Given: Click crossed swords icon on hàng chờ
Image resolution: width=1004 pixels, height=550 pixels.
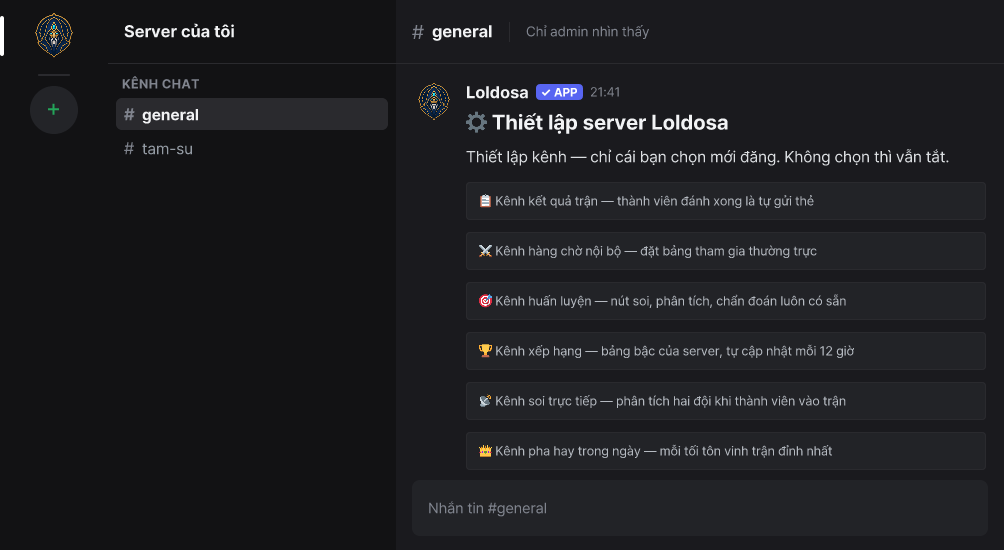Looking at the screenshot, I should (x=485, y=251).
